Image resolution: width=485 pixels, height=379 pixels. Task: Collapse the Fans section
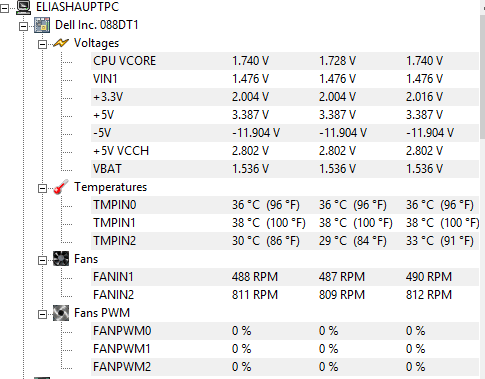(x=42, y=260)
